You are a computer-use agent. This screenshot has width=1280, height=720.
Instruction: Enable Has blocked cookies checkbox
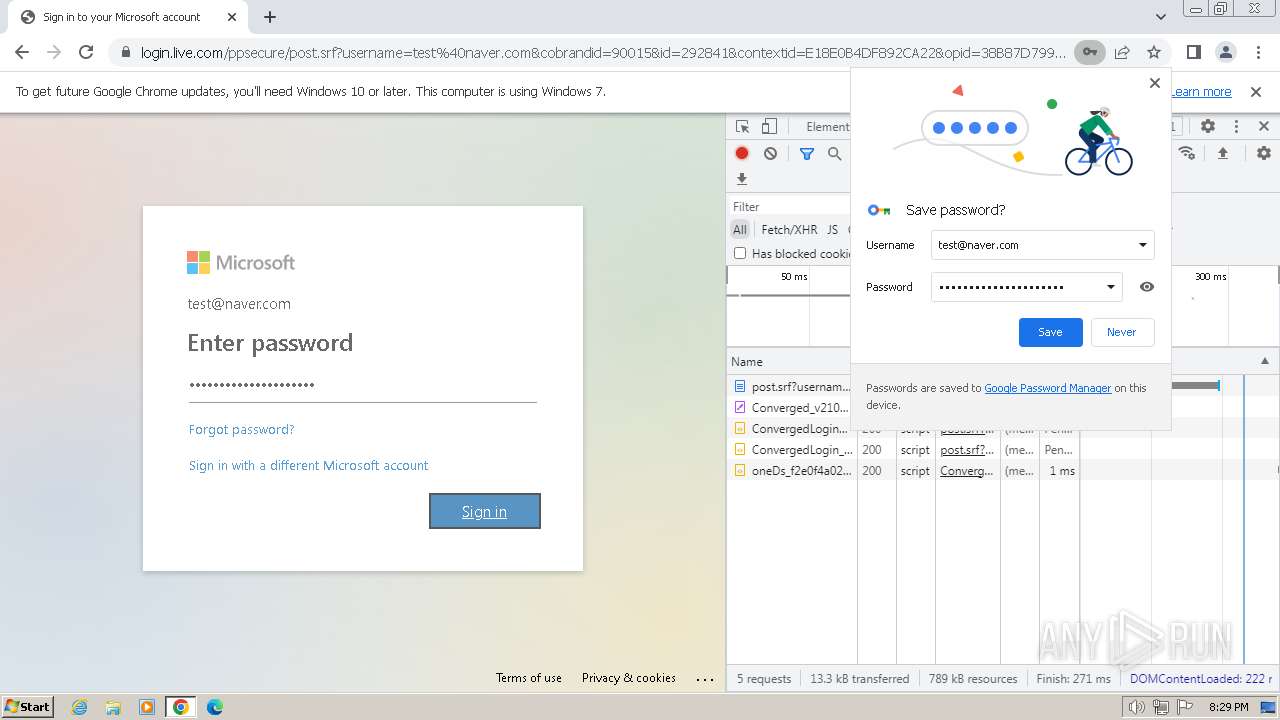tap(740, 254)
